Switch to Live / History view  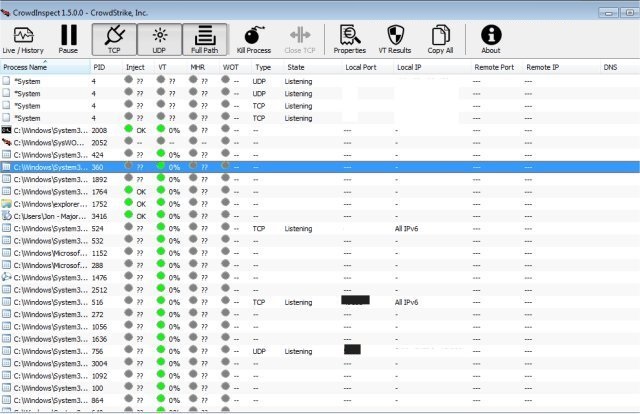coord(23,40)
